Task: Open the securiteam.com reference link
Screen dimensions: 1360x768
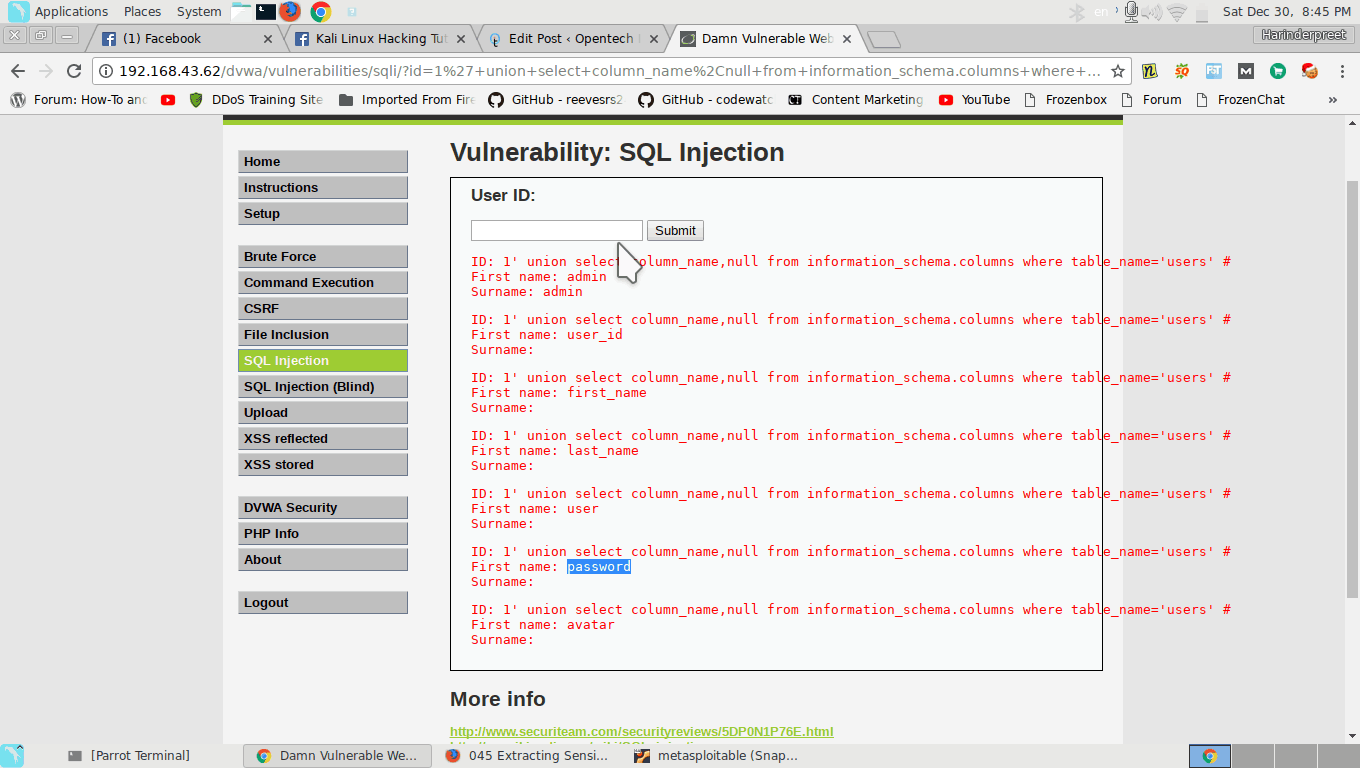Action: click(x=641, y=732)
